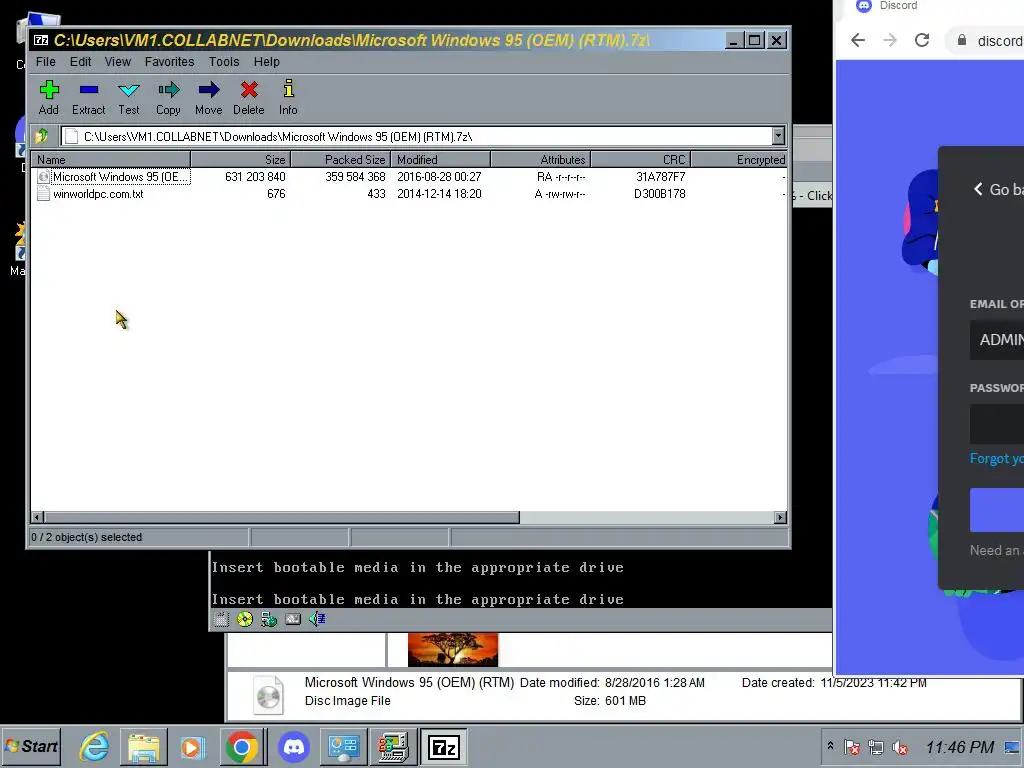1024x768 pixels.
Task: Open Control Panel taskbar item
Action: pos(344,746)
